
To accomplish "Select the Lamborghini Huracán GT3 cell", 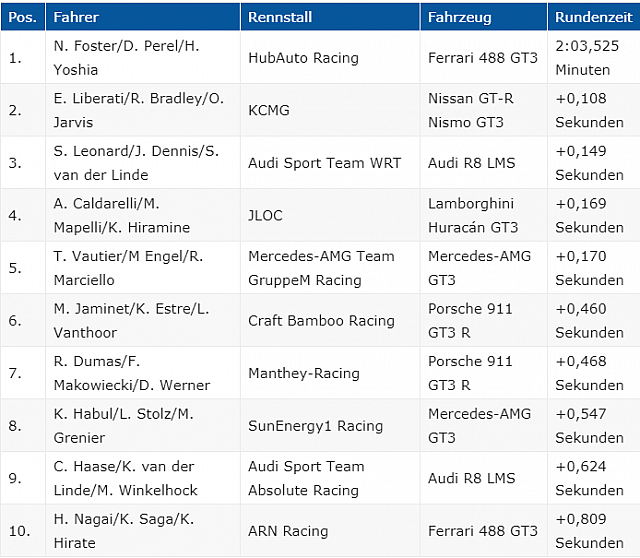I will coord(484,215).
